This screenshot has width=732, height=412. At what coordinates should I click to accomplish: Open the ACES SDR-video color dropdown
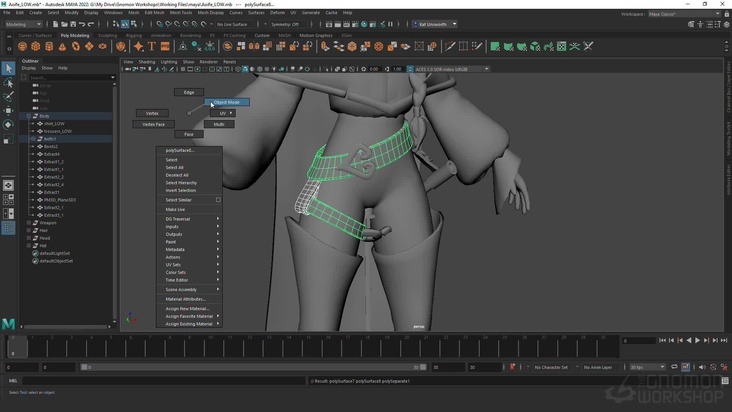(452, 69)
